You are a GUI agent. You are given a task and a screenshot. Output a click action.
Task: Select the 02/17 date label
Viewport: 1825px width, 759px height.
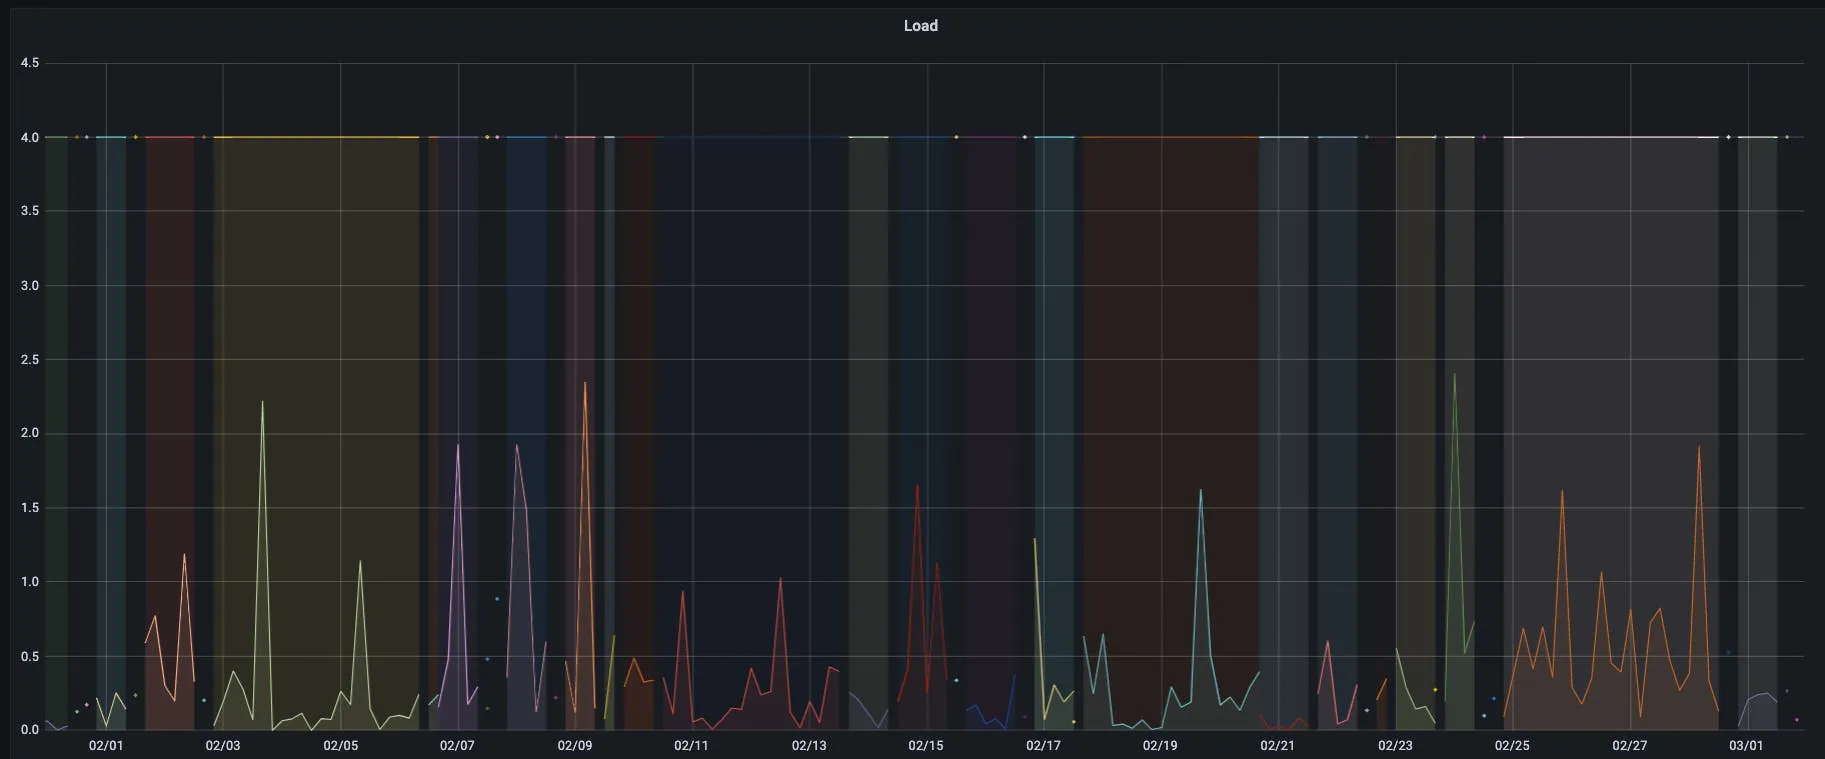(1043, 746)
